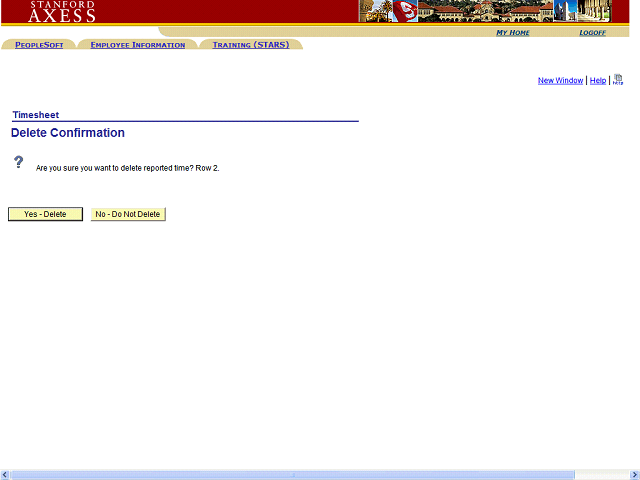Click the horizontal scrollbar left arrow

click(x=5, y=474)
